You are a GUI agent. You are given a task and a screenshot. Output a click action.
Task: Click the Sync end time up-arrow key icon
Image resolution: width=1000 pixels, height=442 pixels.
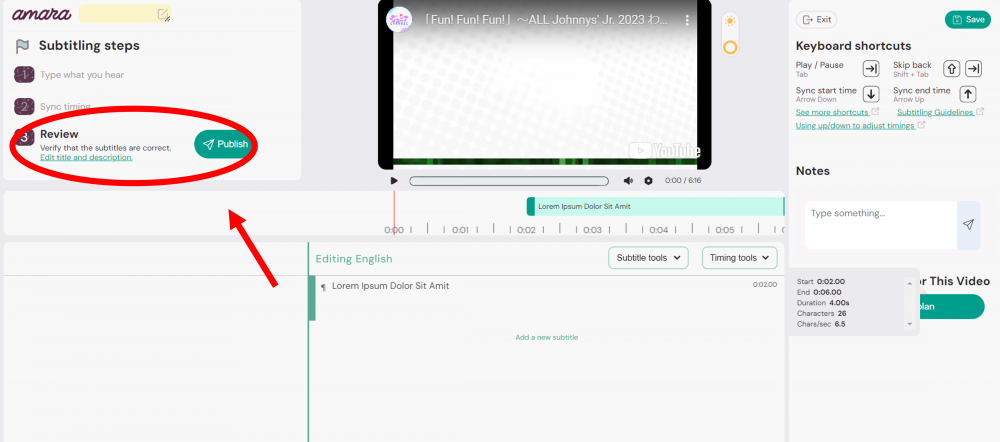click(968, 94)
